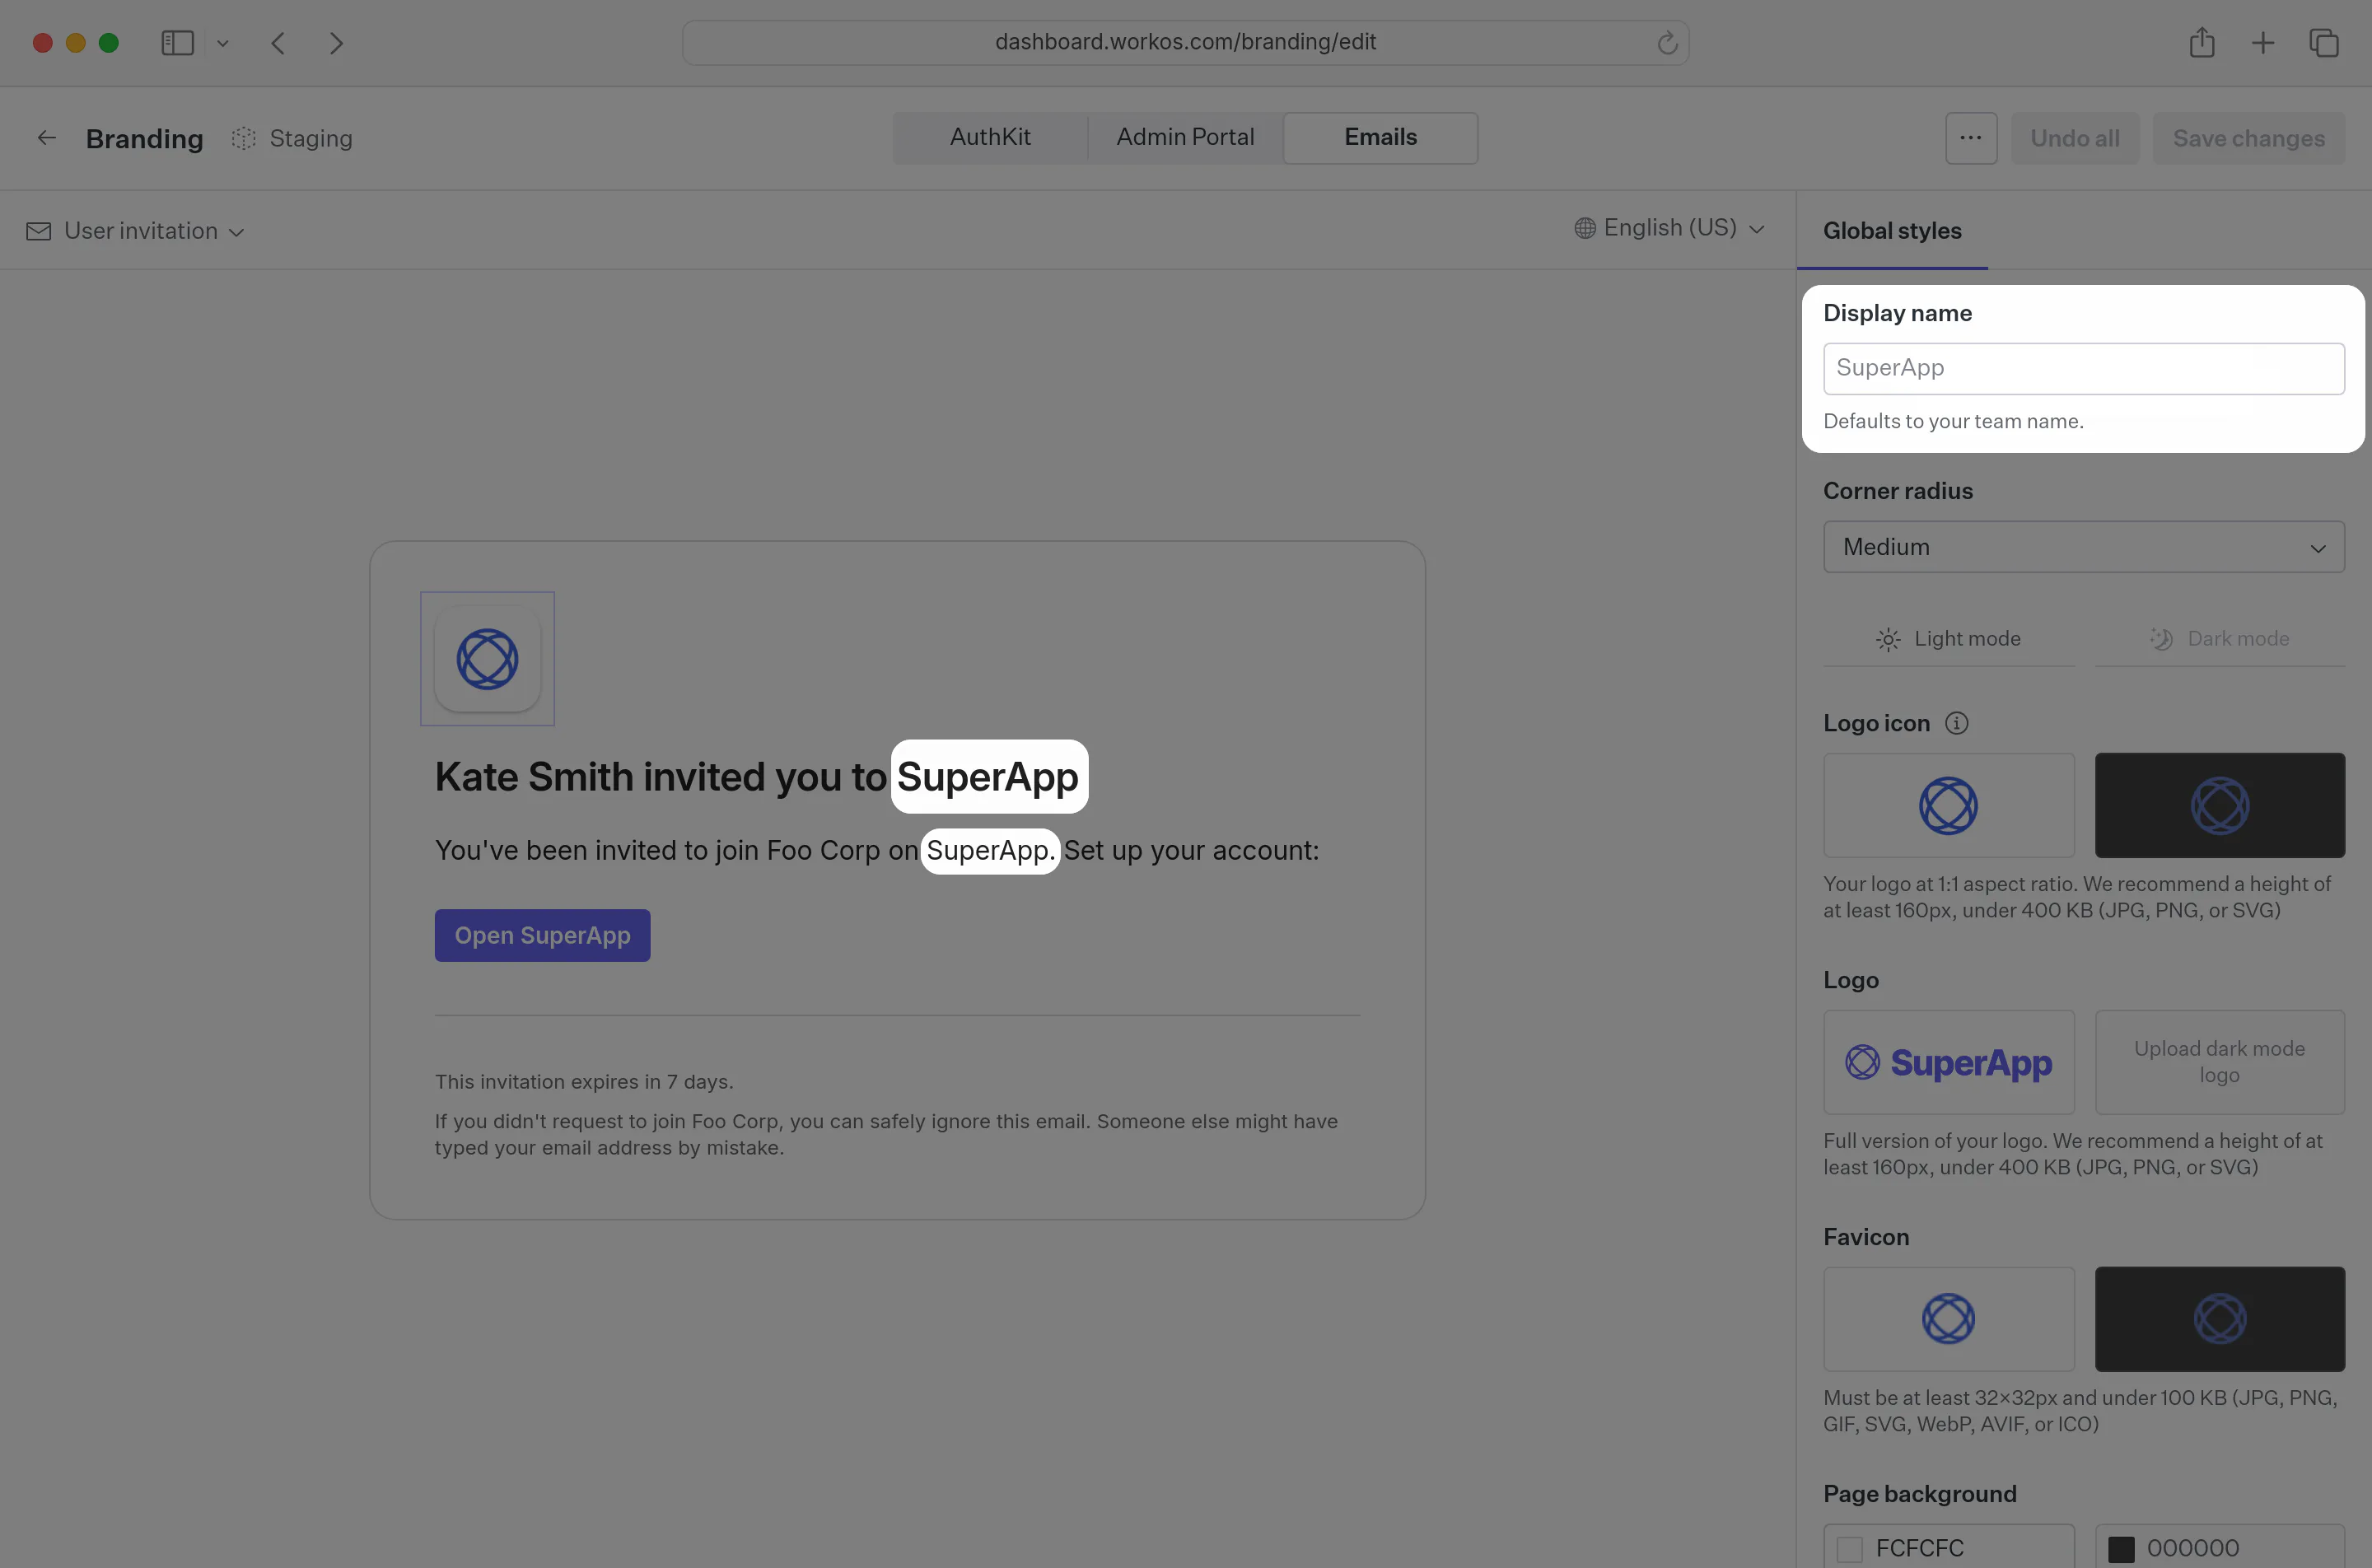Click 'This invitation expires in 7 days.' text
2372x1568 pixels.
coord(584,1082)
